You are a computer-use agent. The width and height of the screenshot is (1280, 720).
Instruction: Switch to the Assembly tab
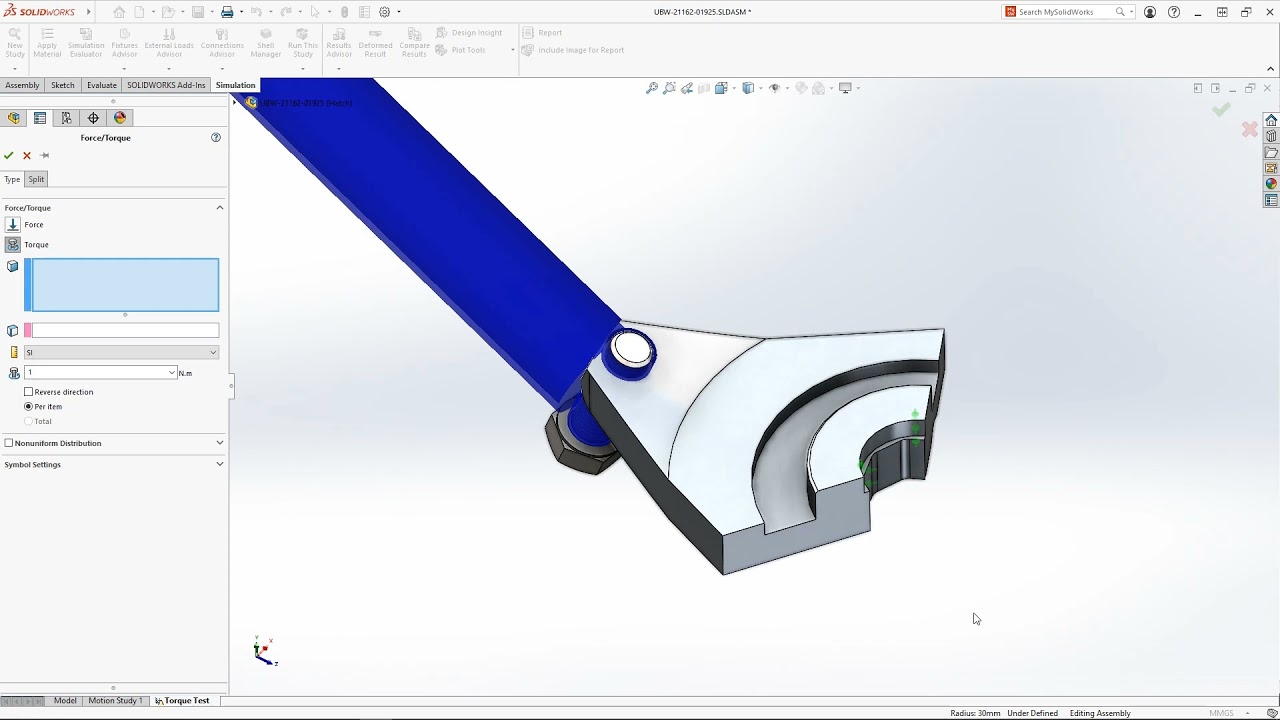pos(22,85)
